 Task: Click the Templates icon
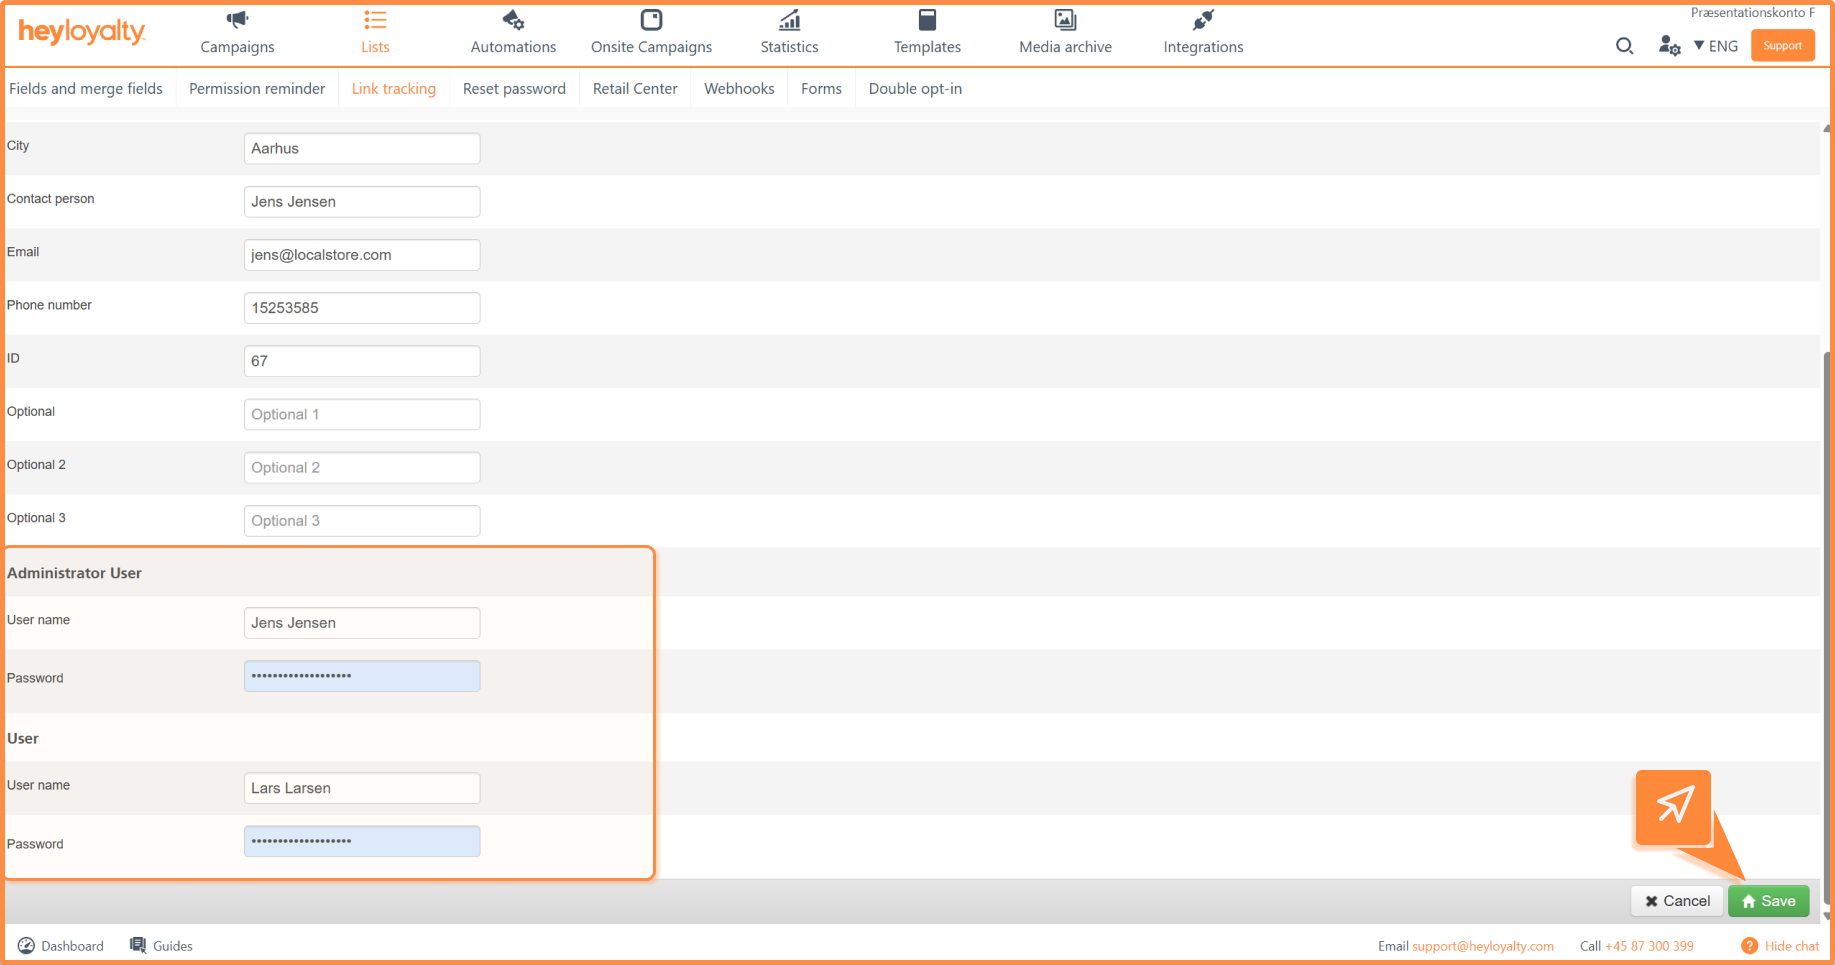click(927, 20)
